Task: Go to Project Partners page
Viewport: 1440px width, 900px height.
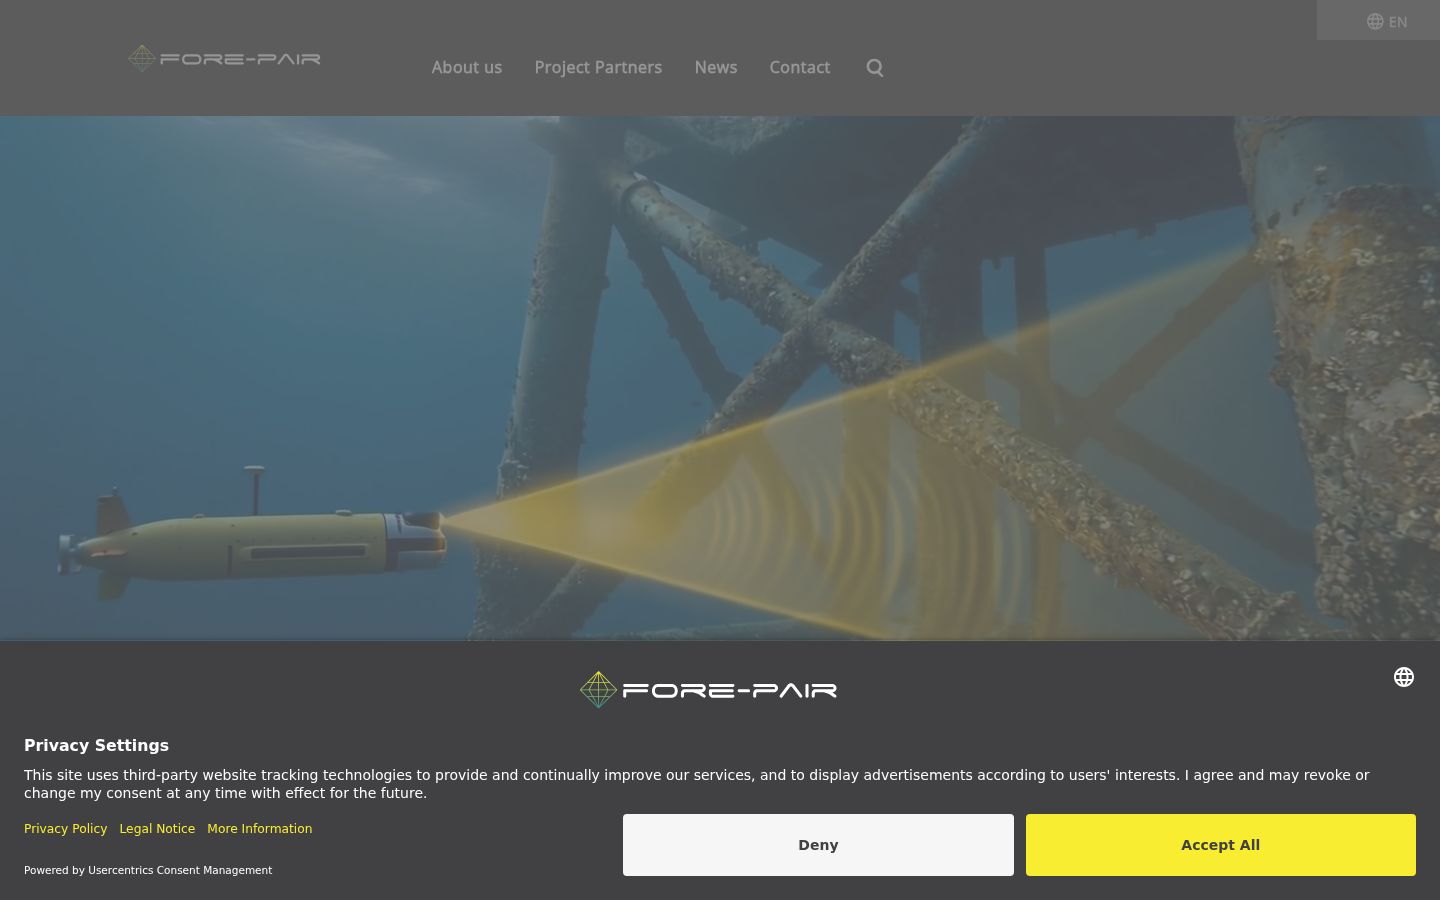Action: 598,67
